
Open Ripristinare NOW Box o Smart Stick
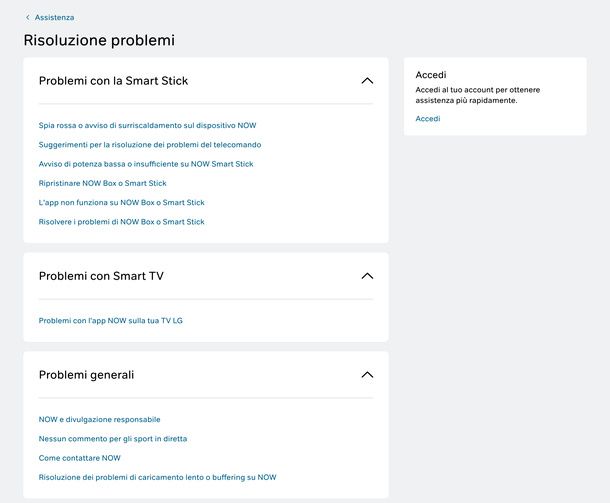tap(102, 183)
